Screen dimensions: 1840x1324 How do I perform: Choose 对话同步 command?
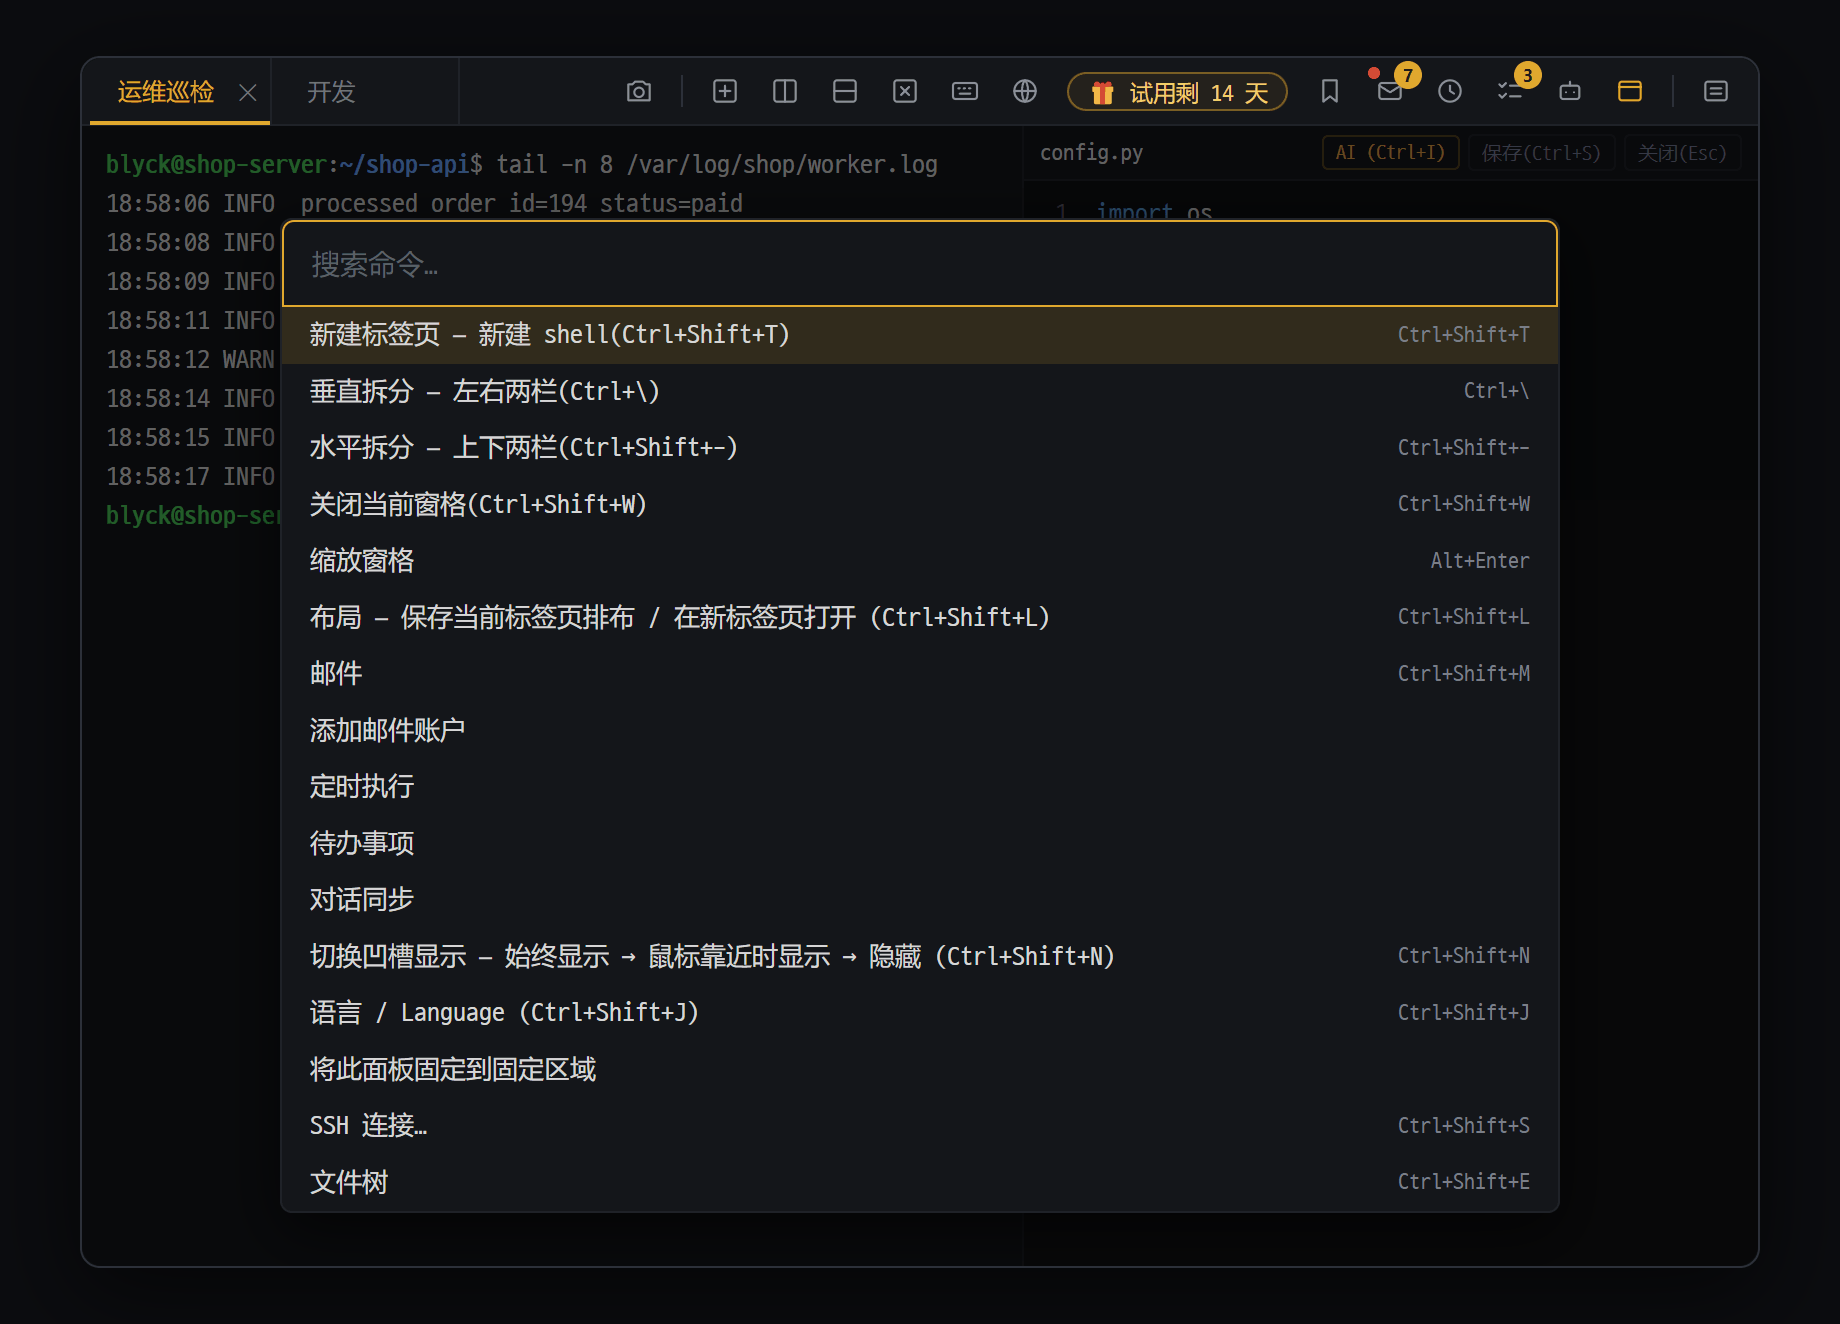pos(920,900)
